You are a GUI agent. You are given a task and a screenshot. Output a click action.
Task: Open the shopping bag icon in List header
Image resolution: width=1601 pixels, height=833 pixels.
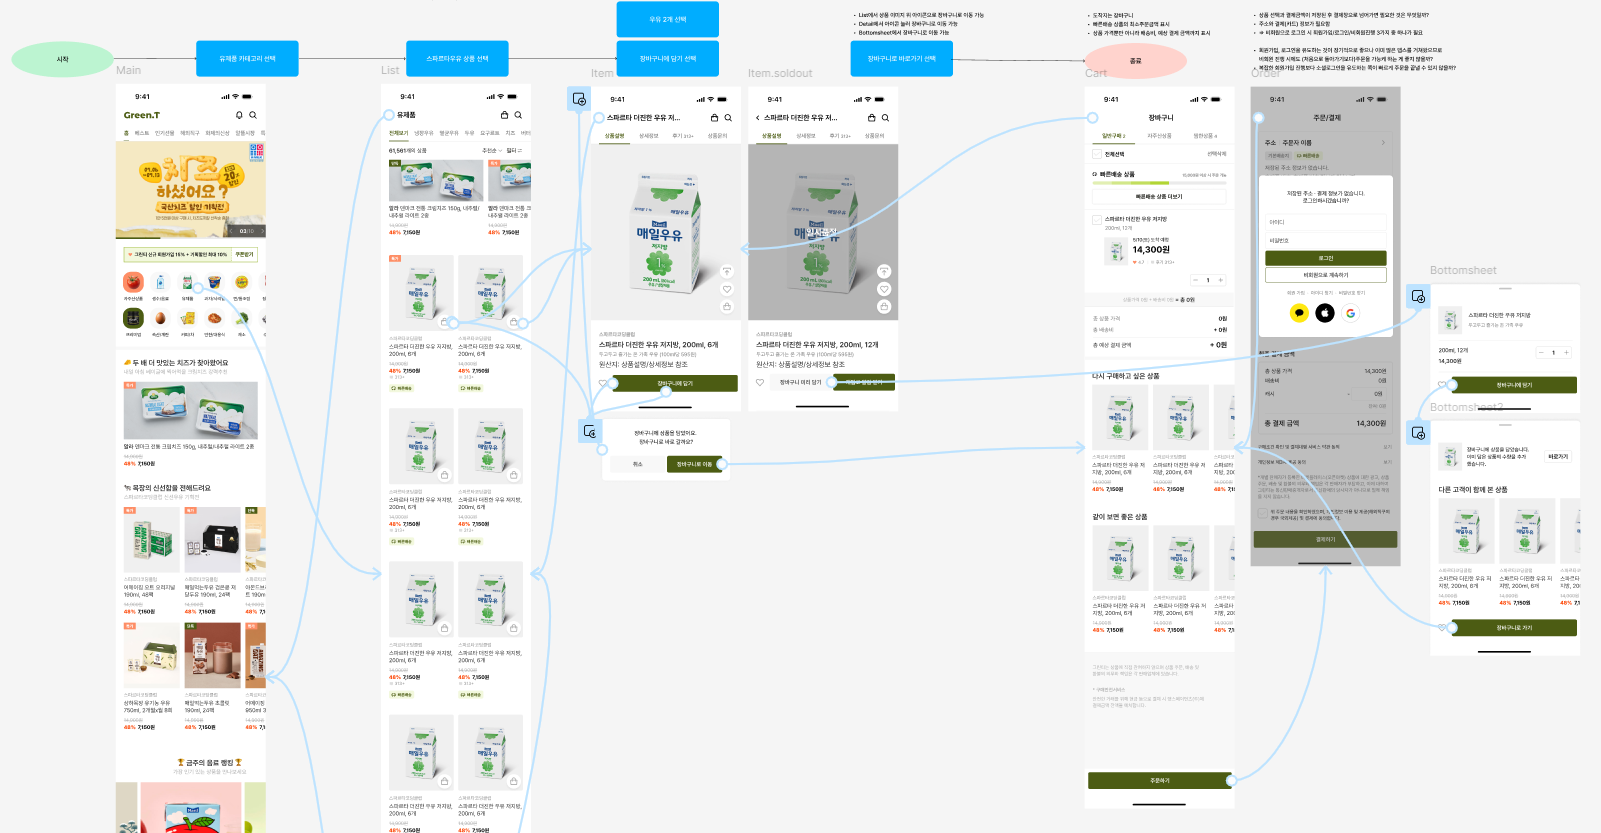point(505,115)
